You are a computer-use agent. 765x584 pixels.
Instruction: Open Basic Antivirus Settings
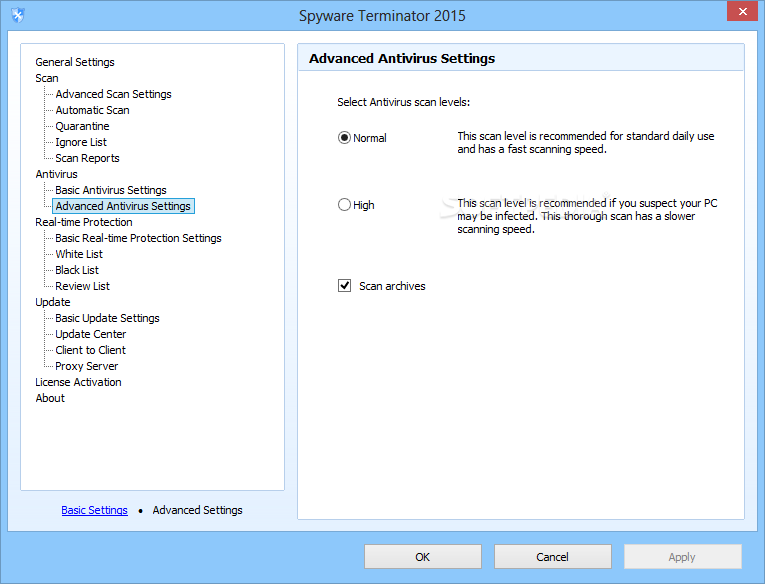(x=111, y=190)
